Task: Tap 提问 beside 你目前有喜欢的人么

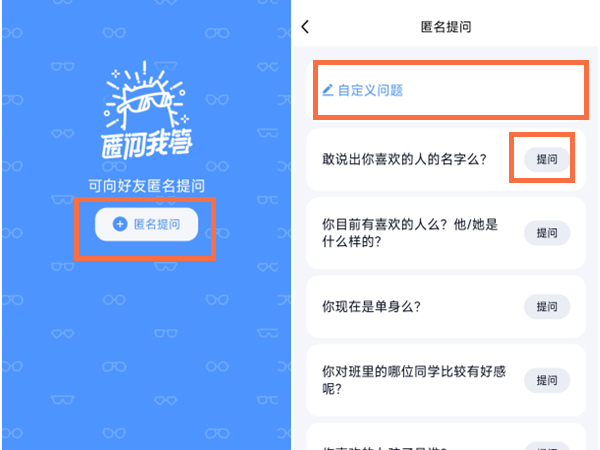Action: coord(547,233)
